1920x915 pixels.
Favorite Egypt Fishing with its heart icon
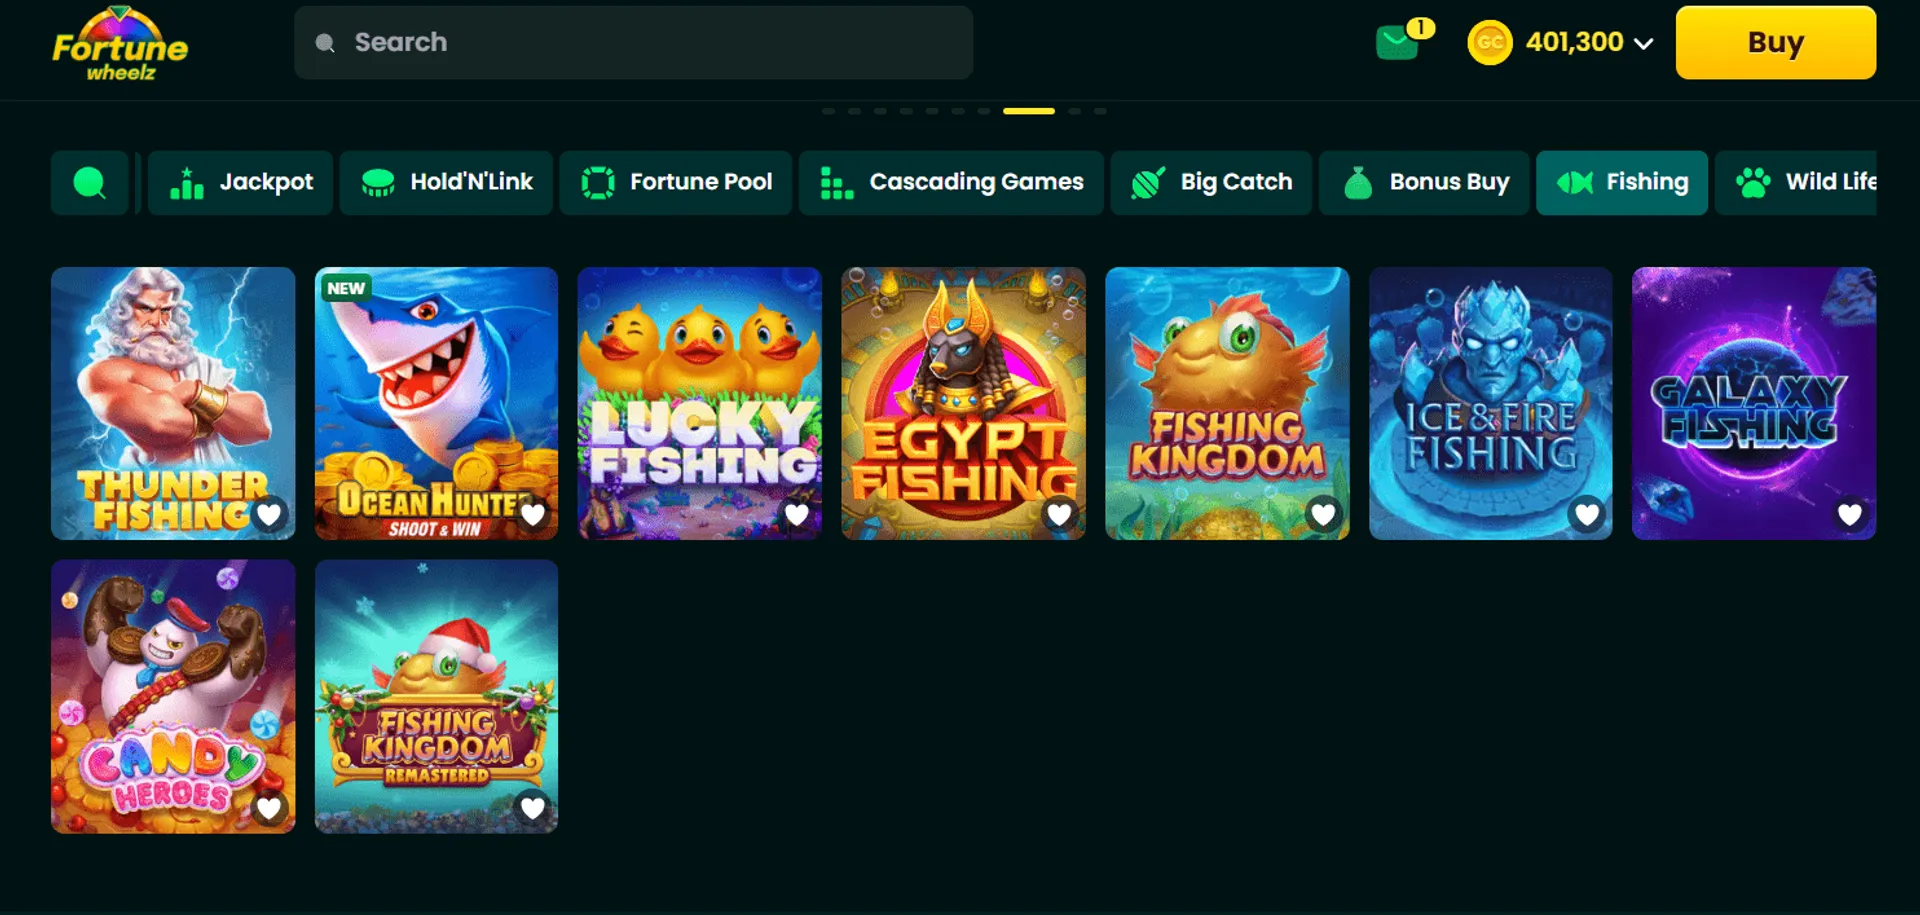[x=1059, y=514]
